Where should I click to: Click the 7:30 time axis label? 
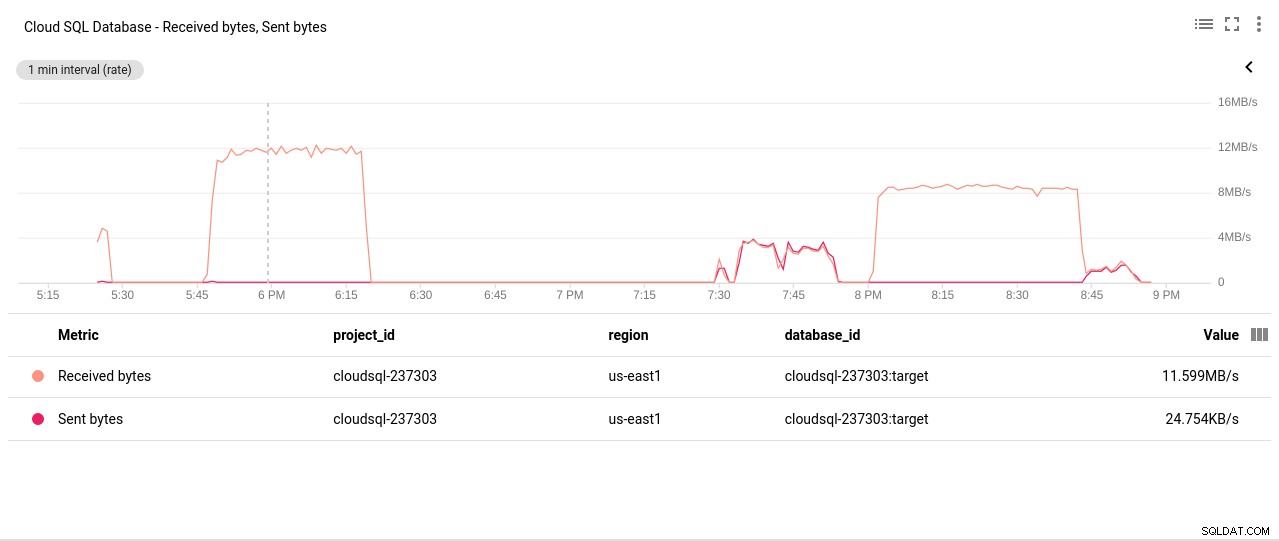click(719, 295)
